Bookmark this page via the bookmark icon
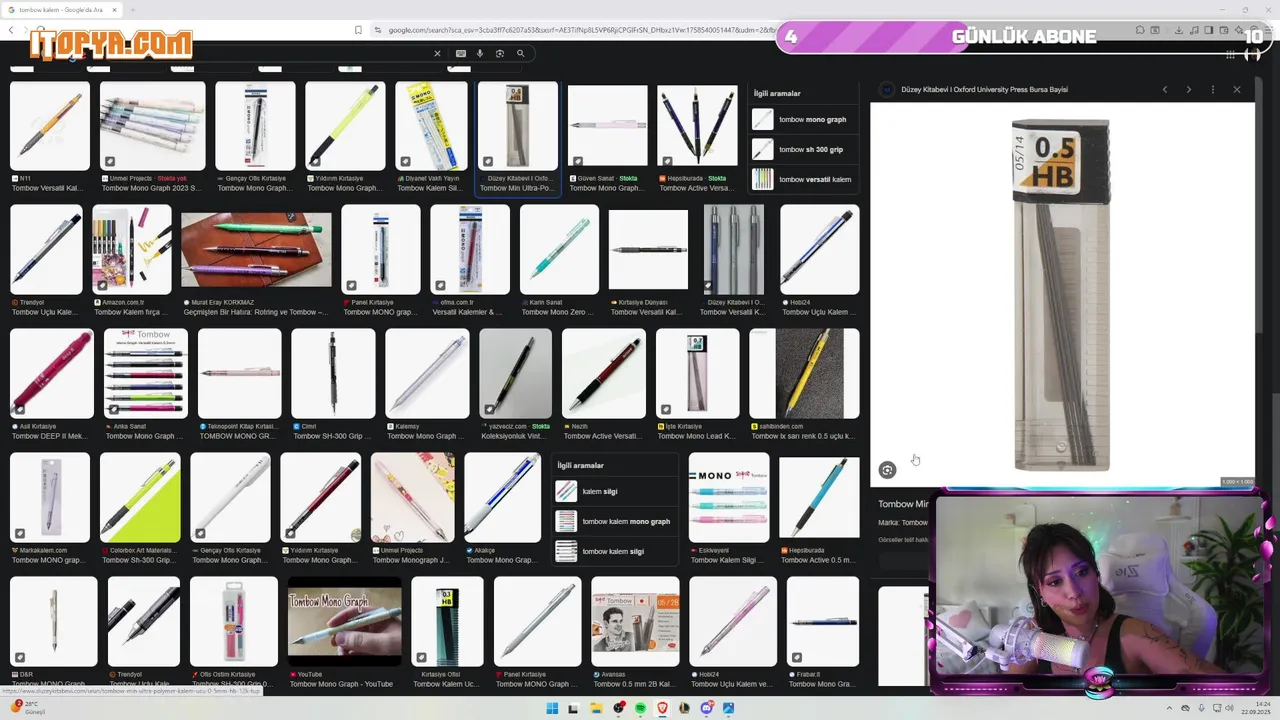1280x720 pixels. (358, 30)
